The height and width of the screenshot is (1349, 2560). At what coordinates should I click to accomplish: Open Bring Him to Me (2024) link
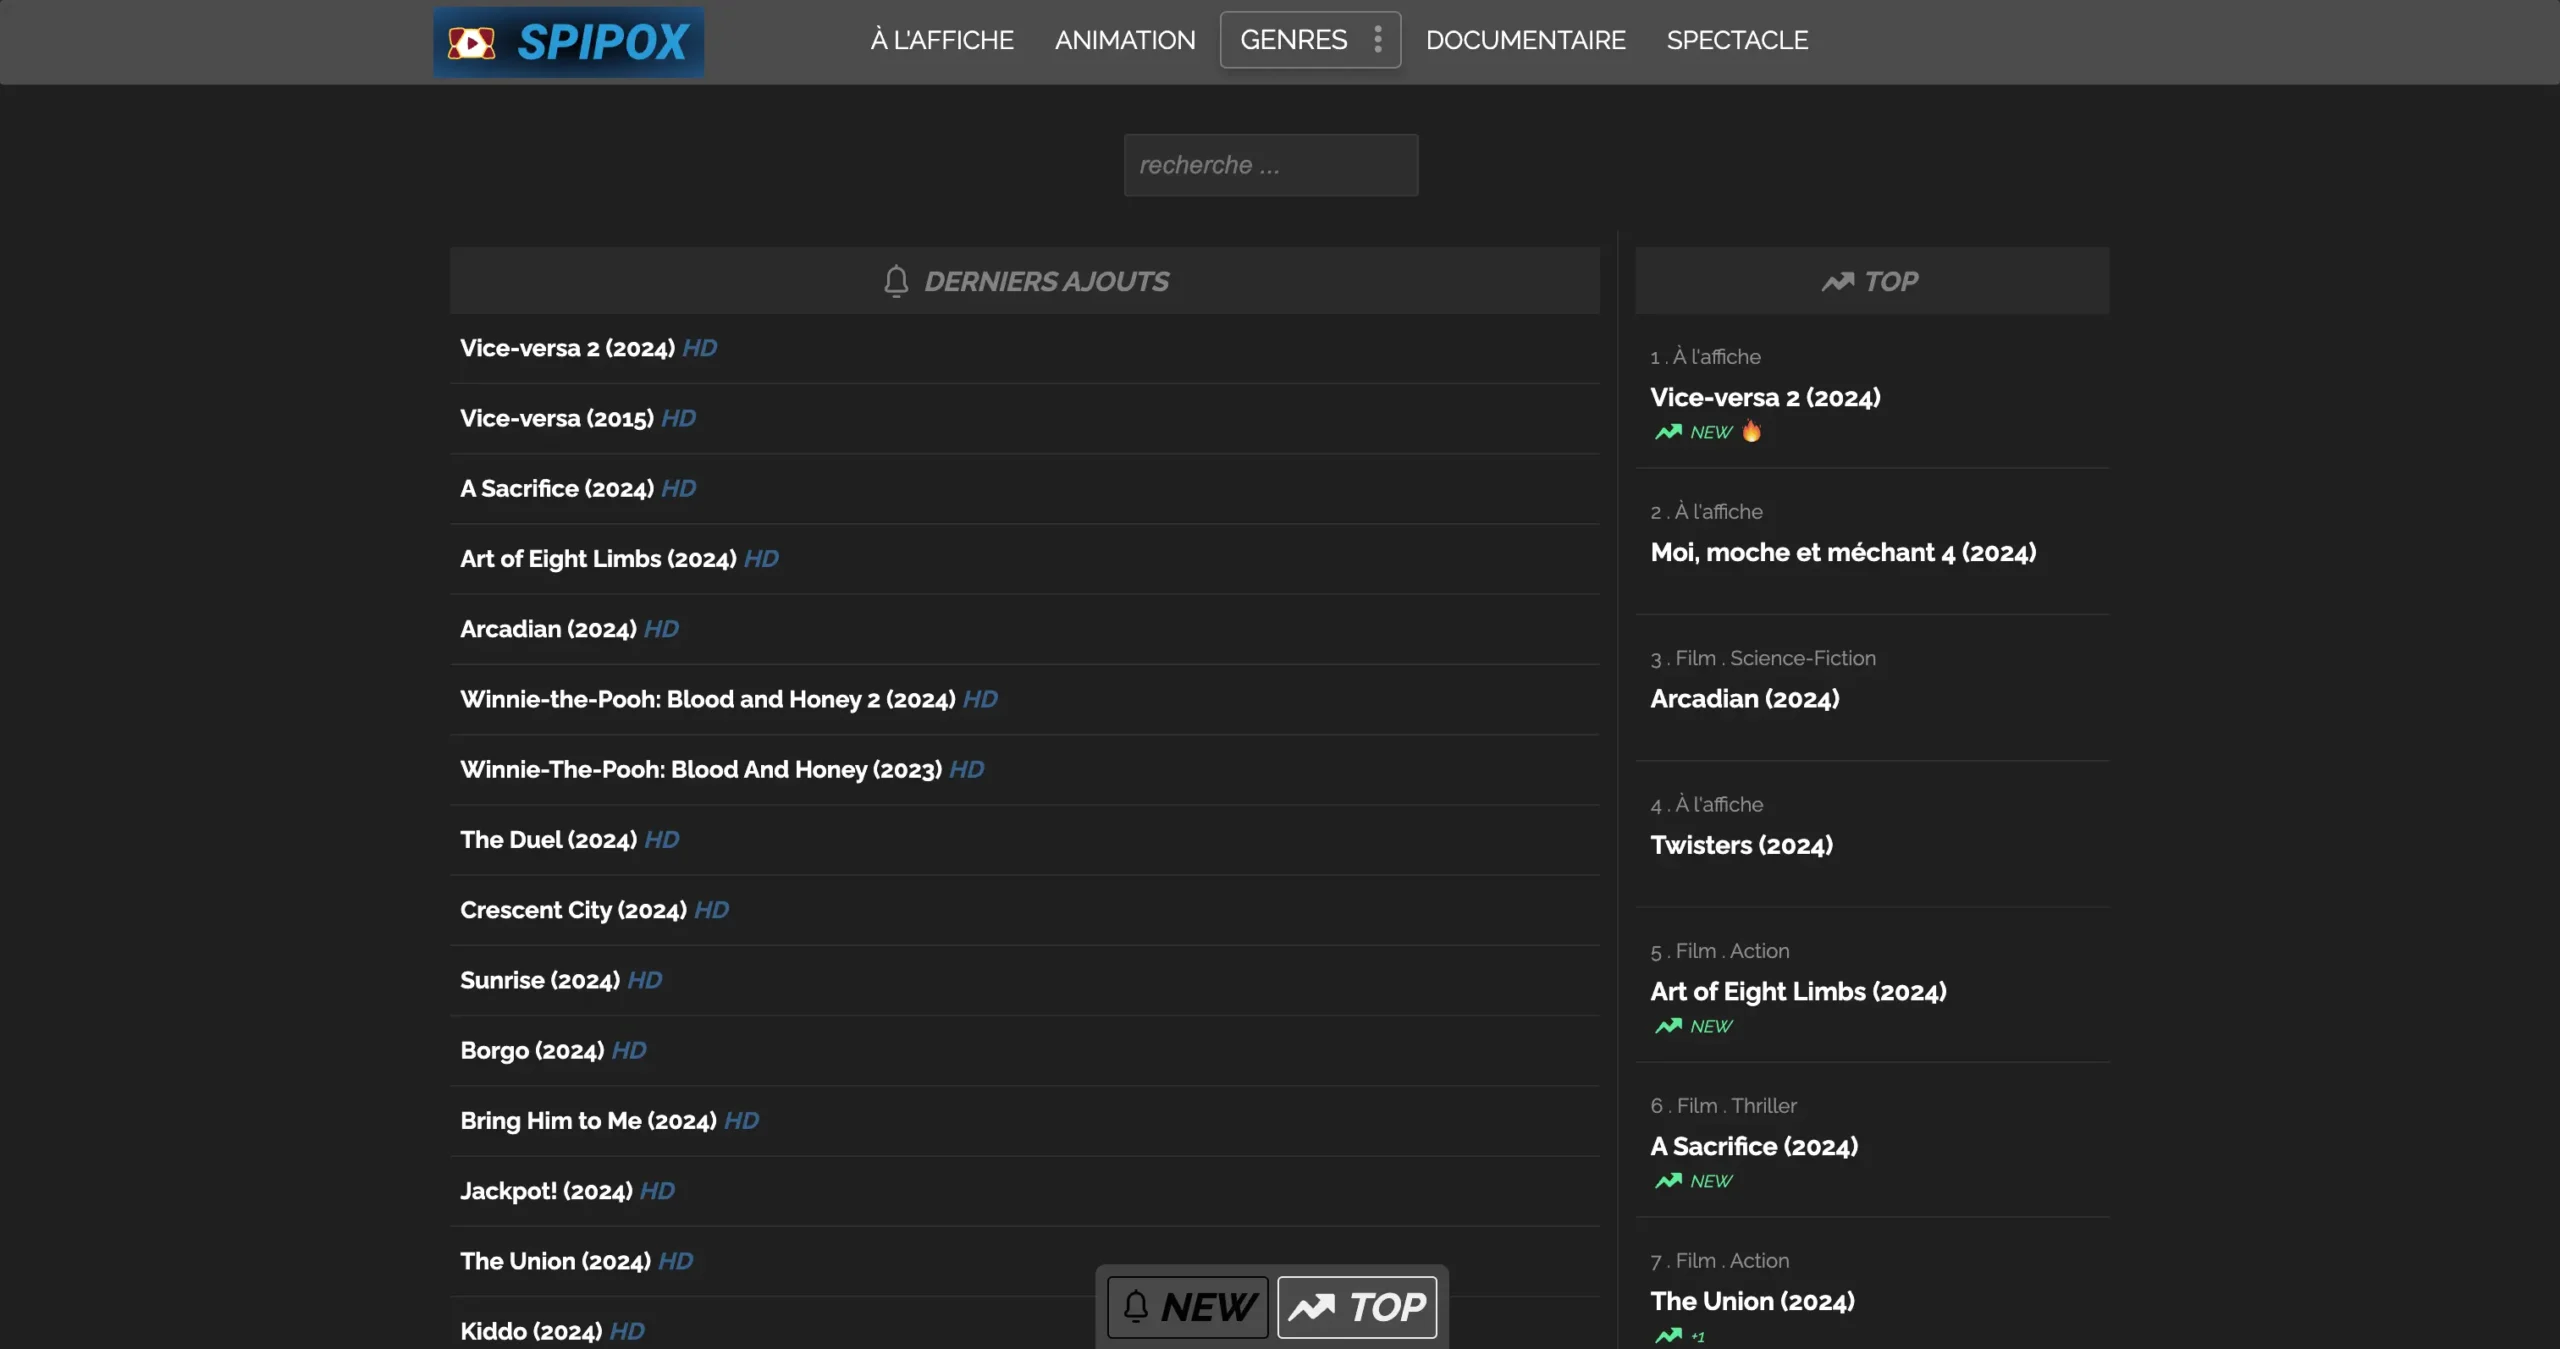click(x=588, y=1120)
